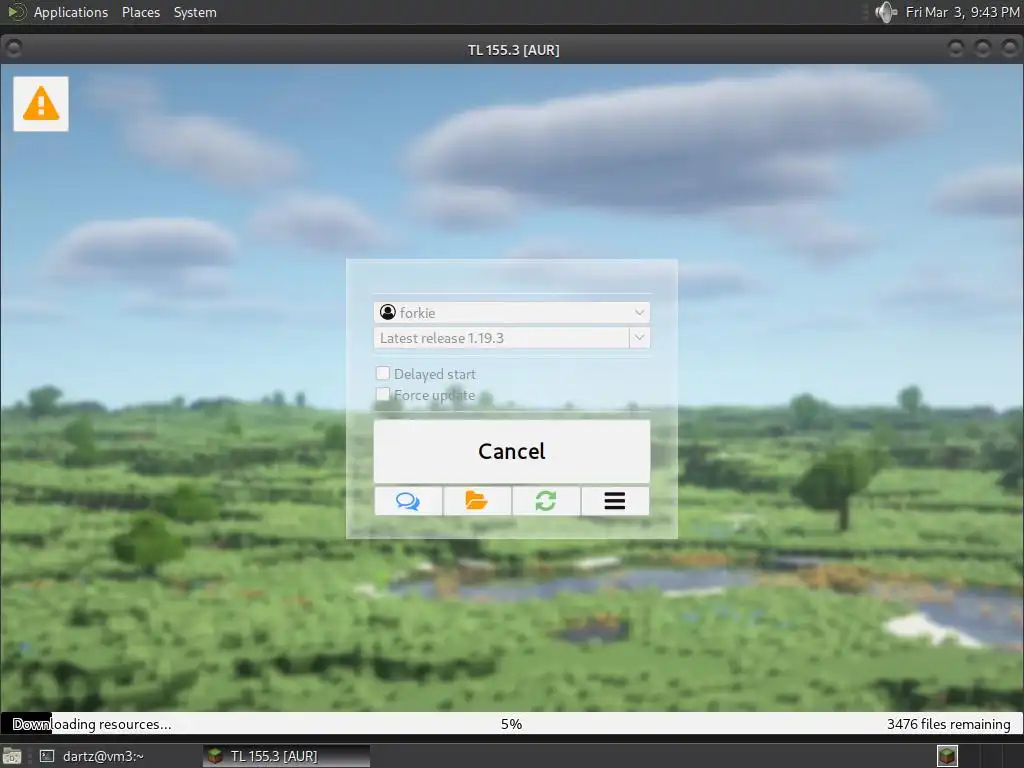Click the Minecraft block tray icon

tap(948, 756)
